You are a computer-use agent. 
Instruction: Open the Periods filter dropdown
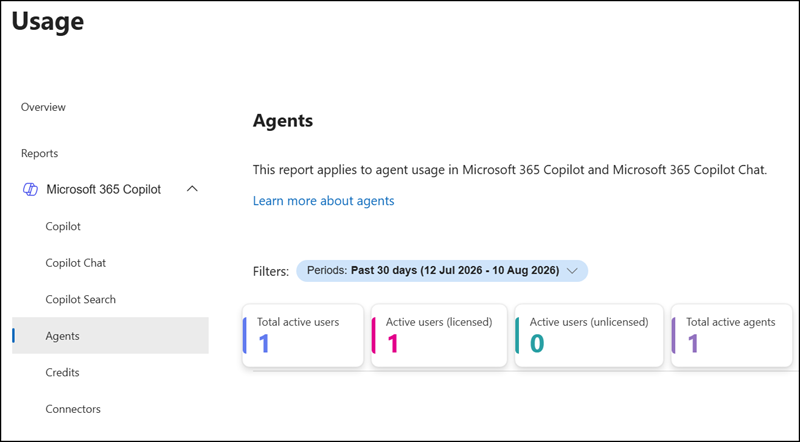[x=442, y=271]
